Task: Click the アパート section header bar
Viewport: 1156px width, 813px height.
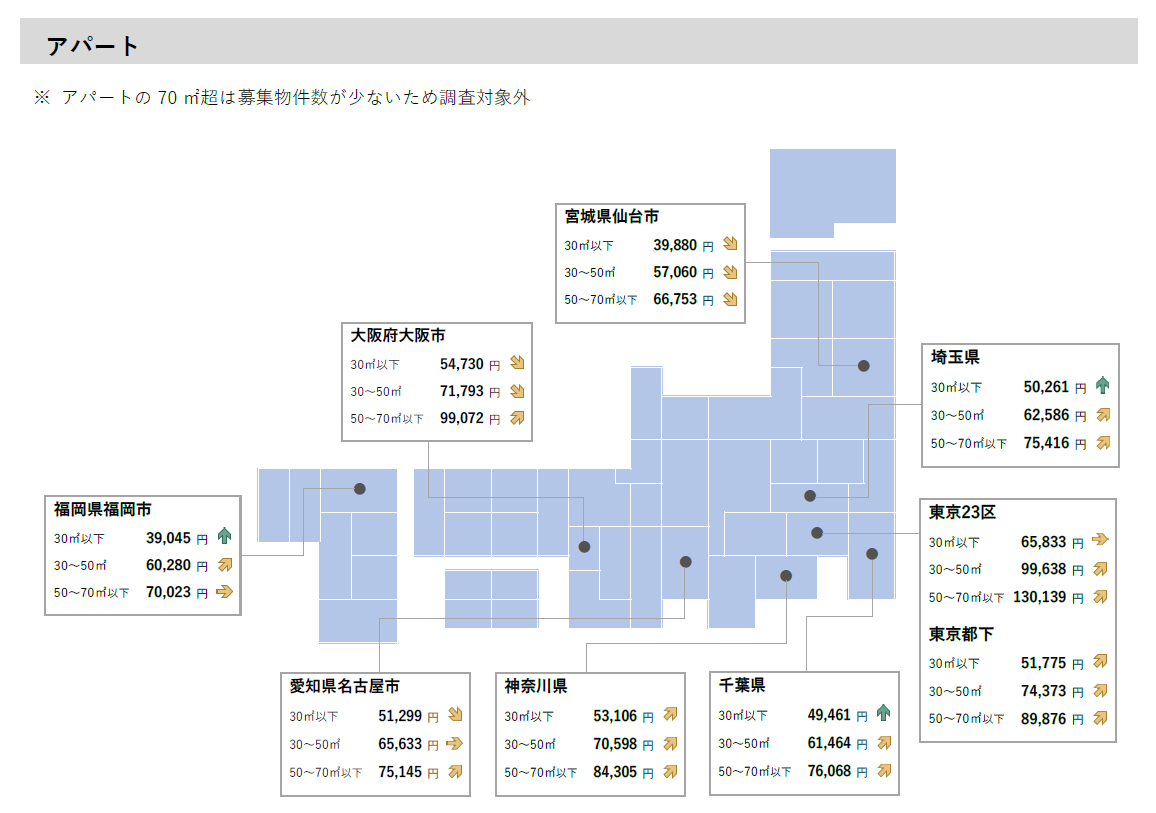Action: click(578, 45)
